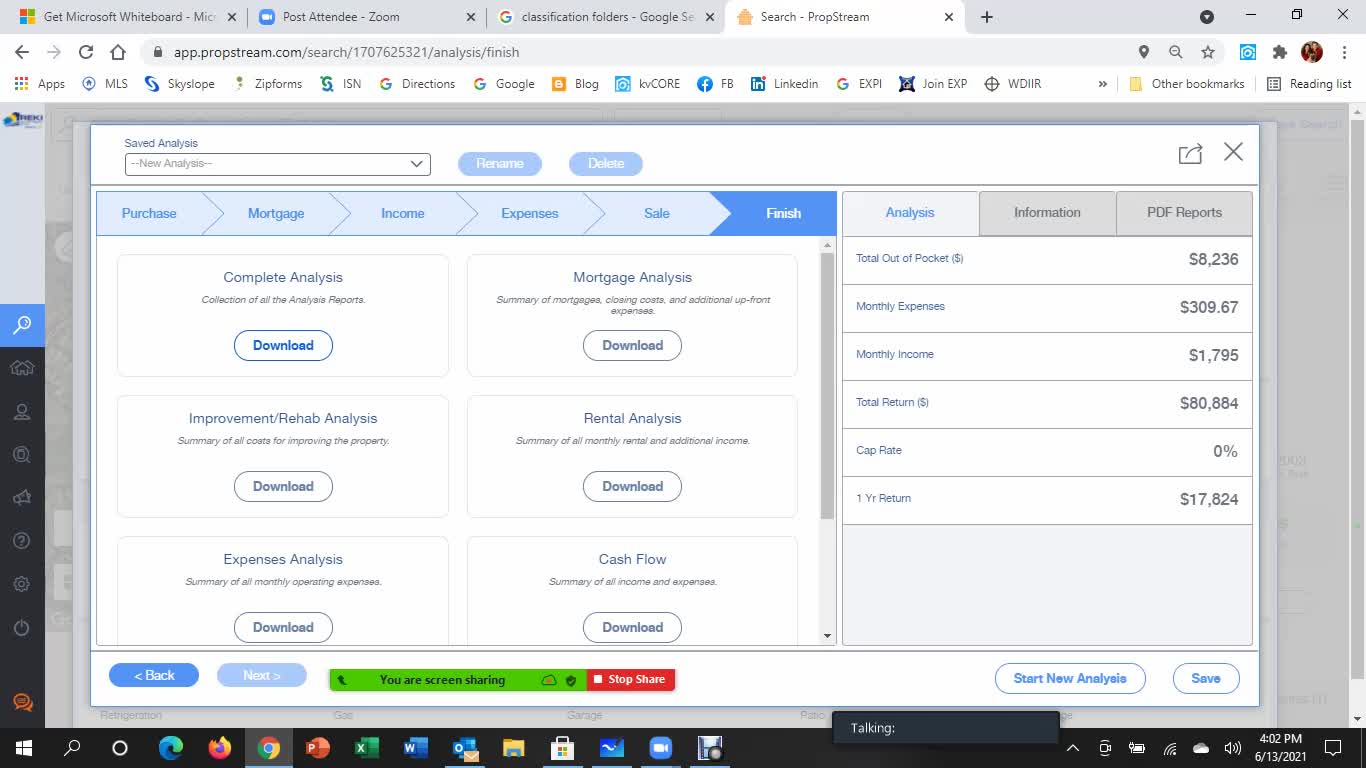Stop the Zoom screen share

point(630,680)
